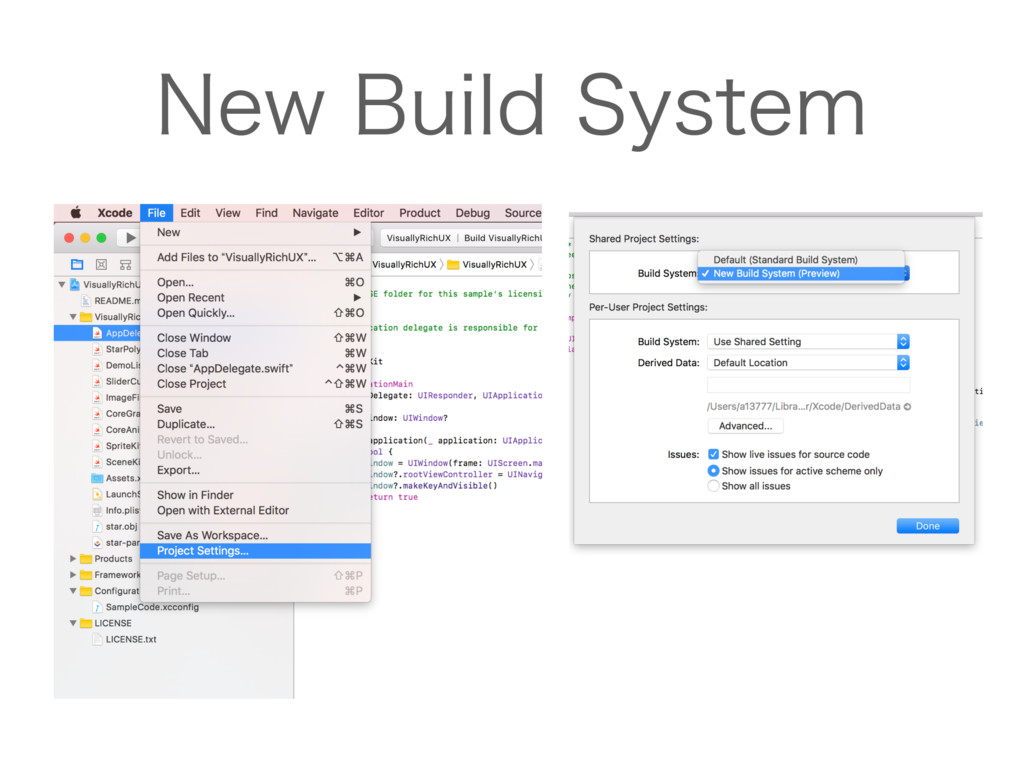Viewport: 1024px width, 768px height.
Task: Open the Debug menu
Action: pyautogui.click(x=472, y=213)
